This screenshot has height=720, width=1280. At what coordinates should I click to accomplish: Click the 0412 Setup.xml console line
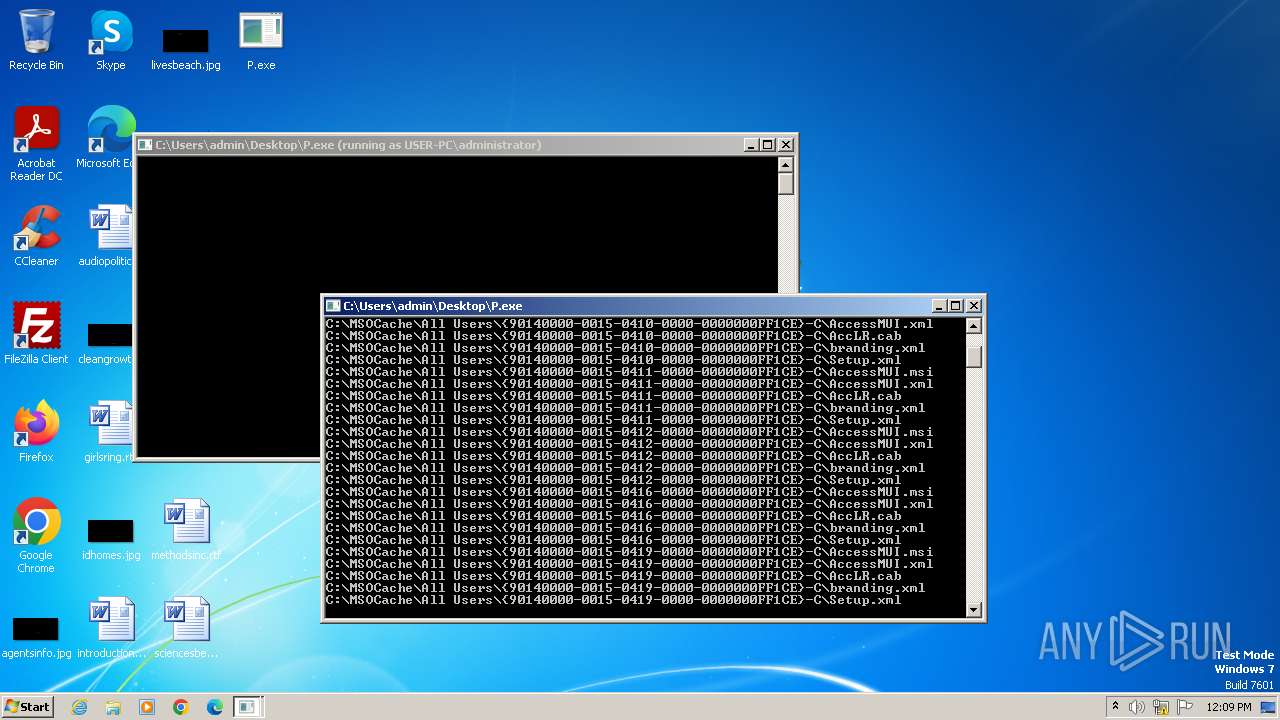tap(613, 480)
